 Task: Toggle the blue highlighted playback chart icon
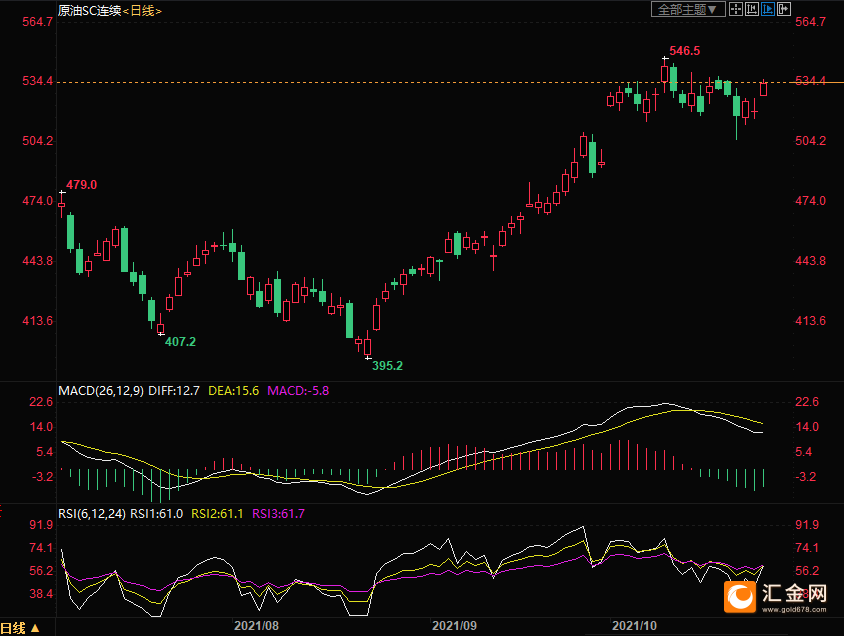tap(769, 9)
